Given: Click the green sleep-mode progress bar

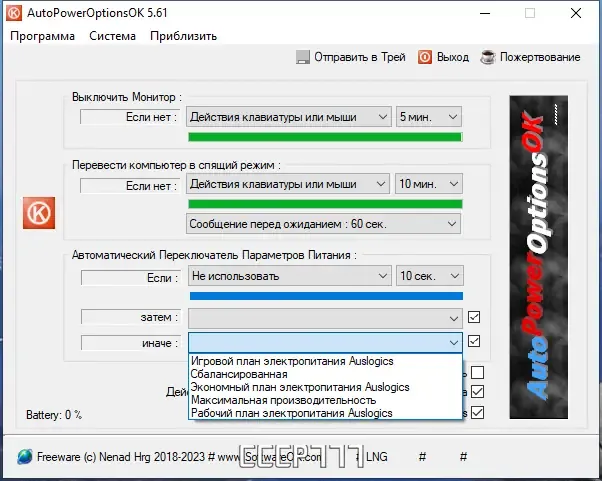Looking at the screenshot, I should click(325, 204).
